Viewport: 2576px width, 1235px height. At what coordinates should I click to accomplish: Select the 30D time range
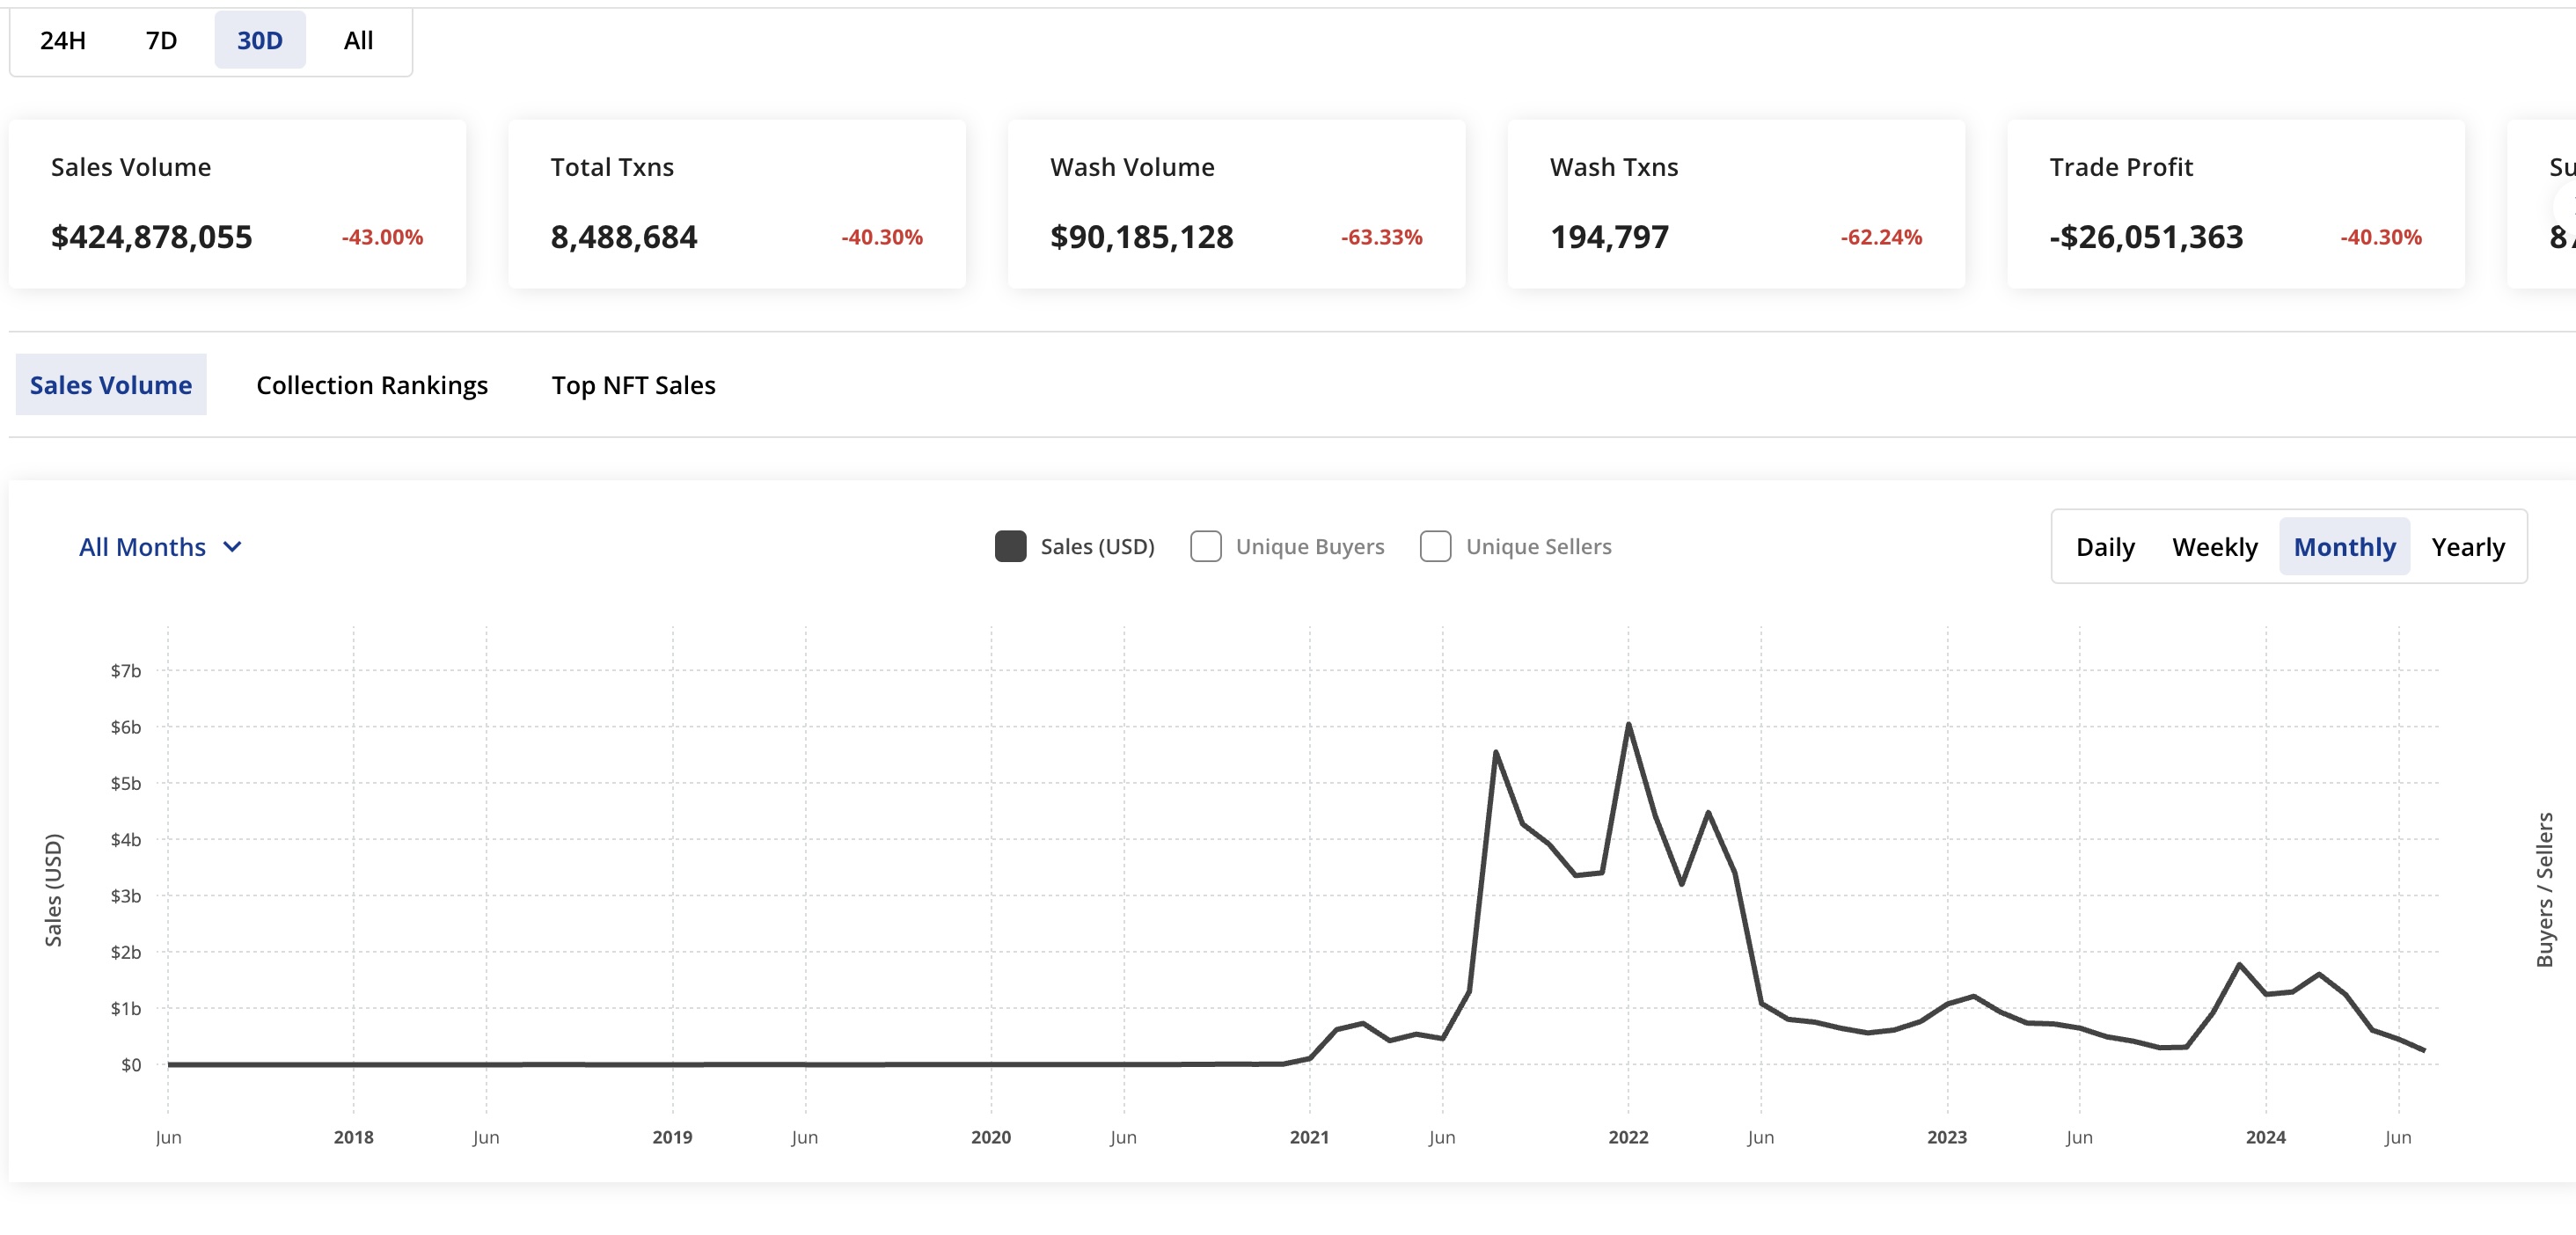click(x=260, y=40)
